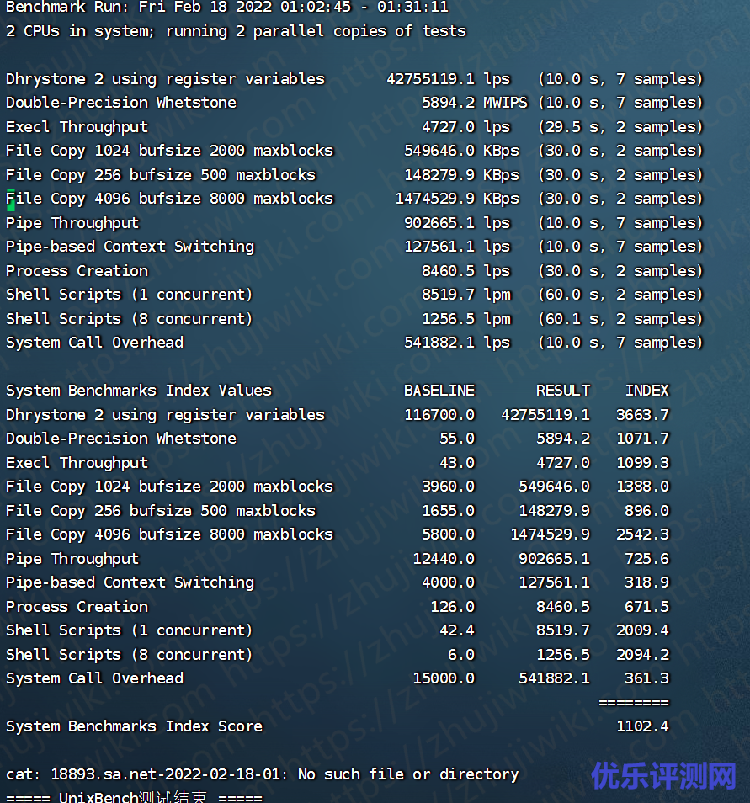Click the File Copy 1024 baseline '3960.0'

[448, 487]
